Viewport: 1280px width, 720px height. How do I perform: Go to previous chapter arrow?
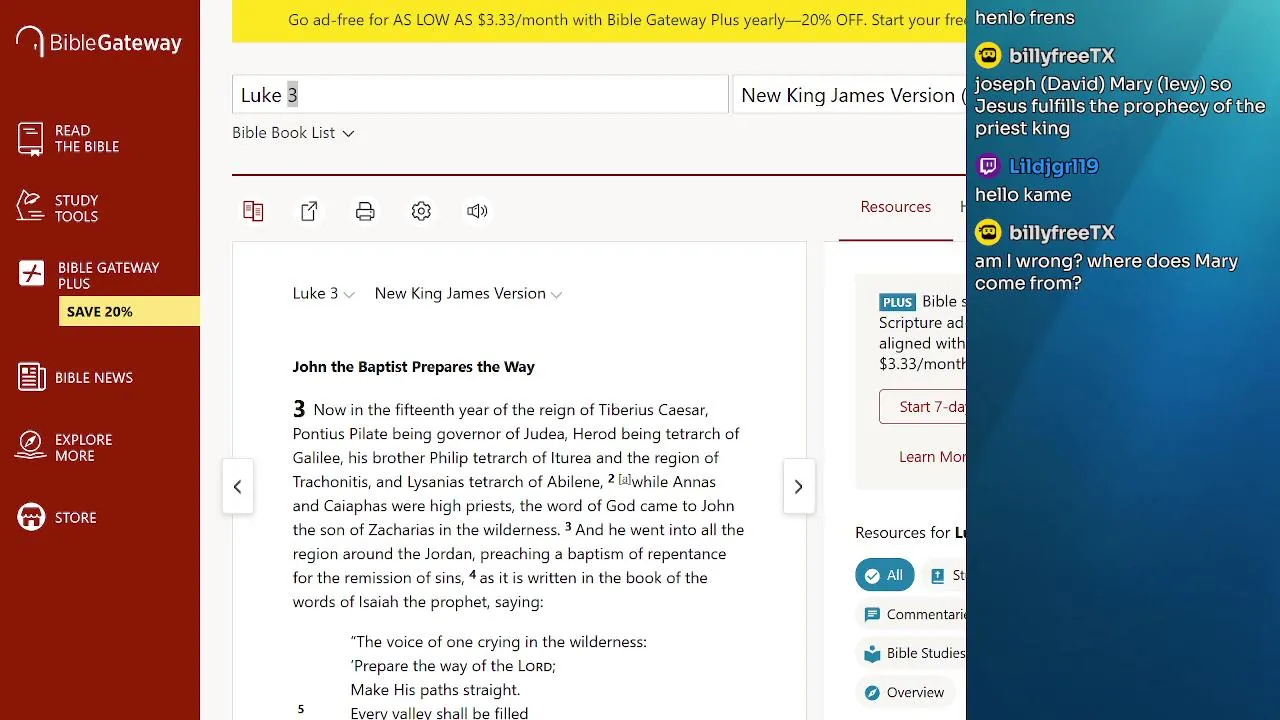click(237, 487)
